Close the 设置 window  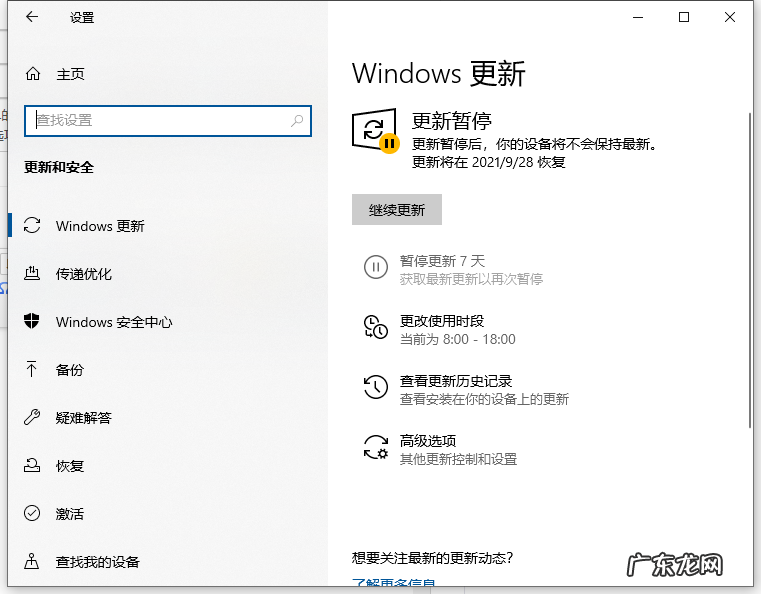pos(729,17)
